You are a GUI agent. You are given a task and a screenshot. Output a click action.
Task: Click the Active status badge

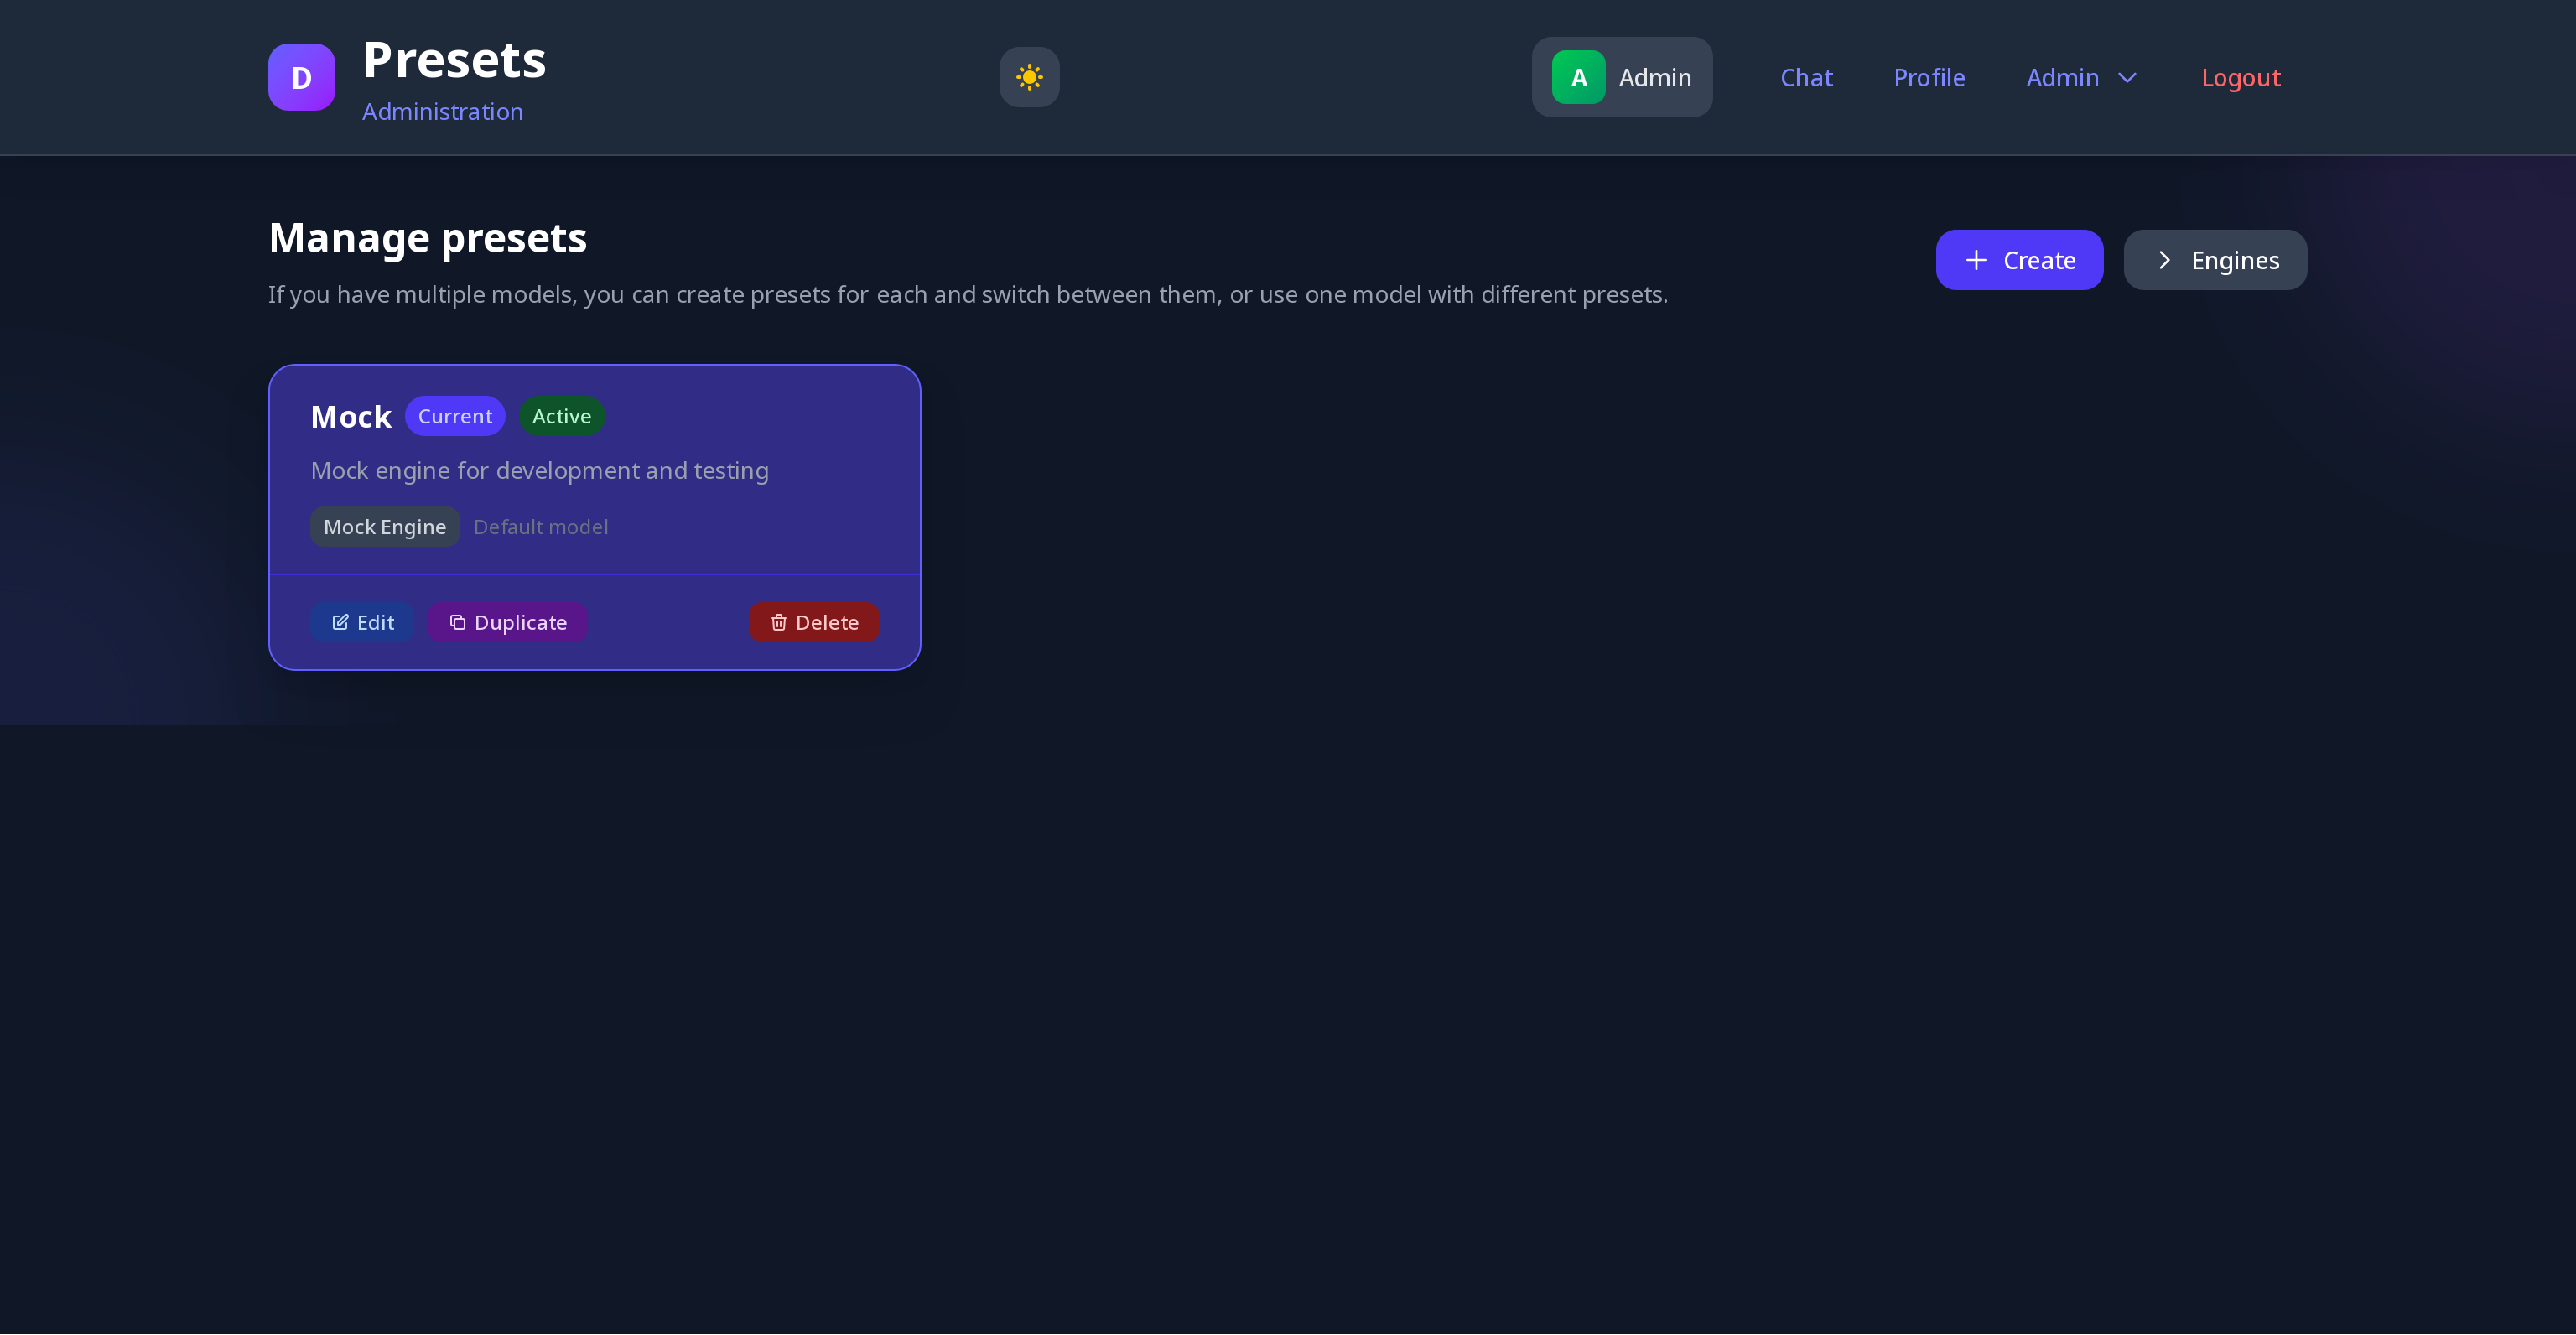pyautogui.click(x=561, y=416)
